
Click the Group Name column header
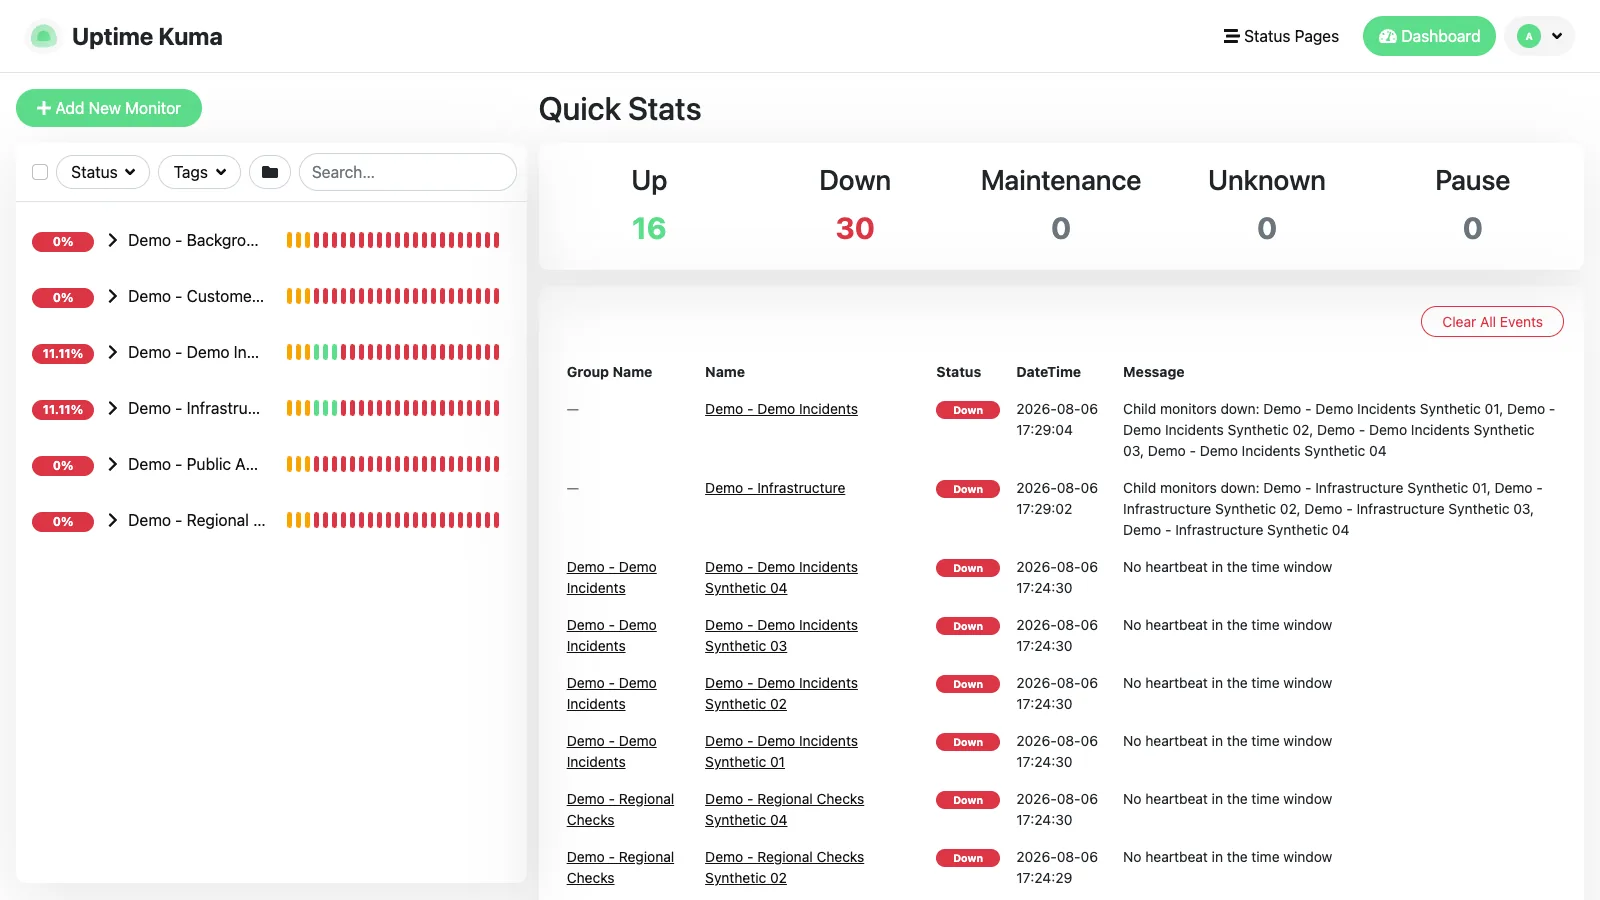[x=609, y=372]
